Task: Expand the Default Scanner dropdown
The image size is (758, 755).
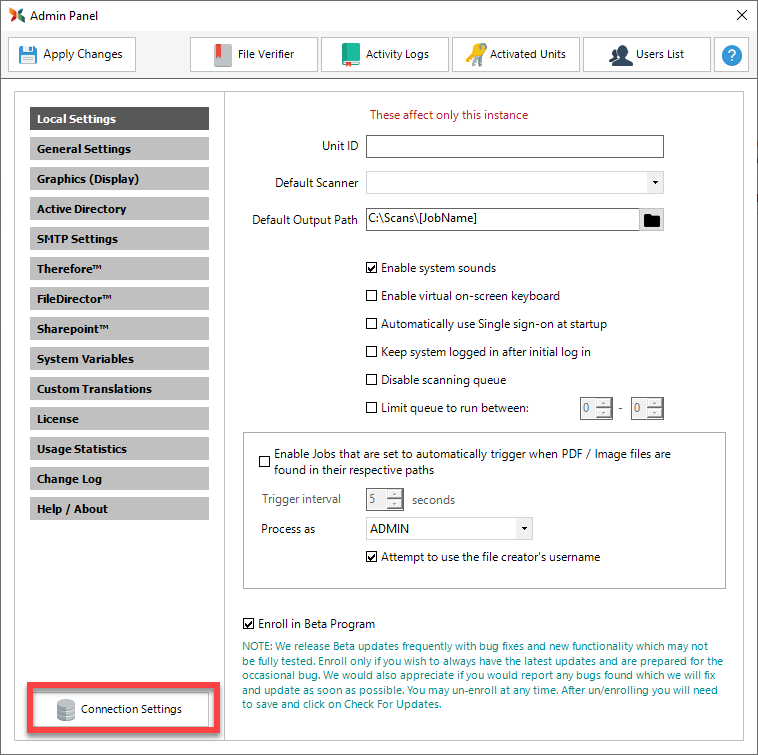Action: (654, 183)
